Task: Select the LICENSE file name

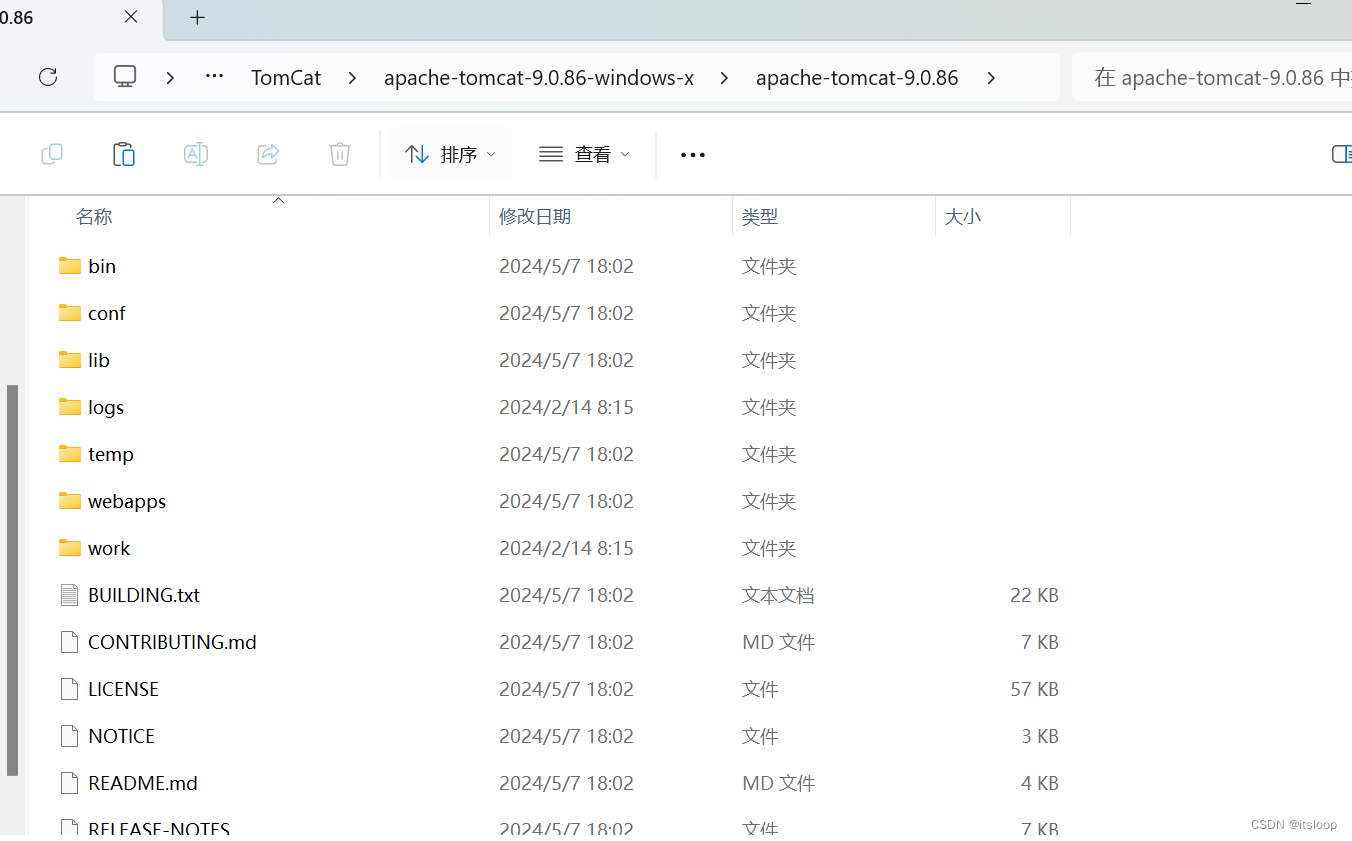Action: click(x=123, y=689)
